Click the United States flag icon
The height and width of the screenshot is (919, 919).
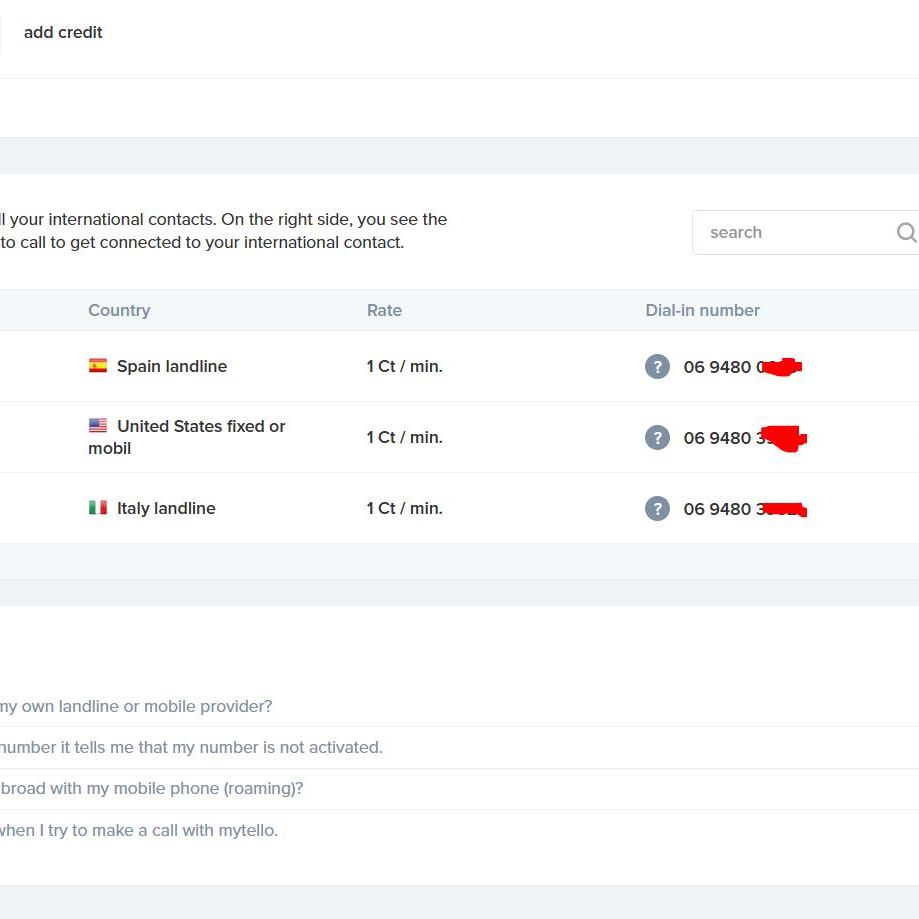pos(98,426)
